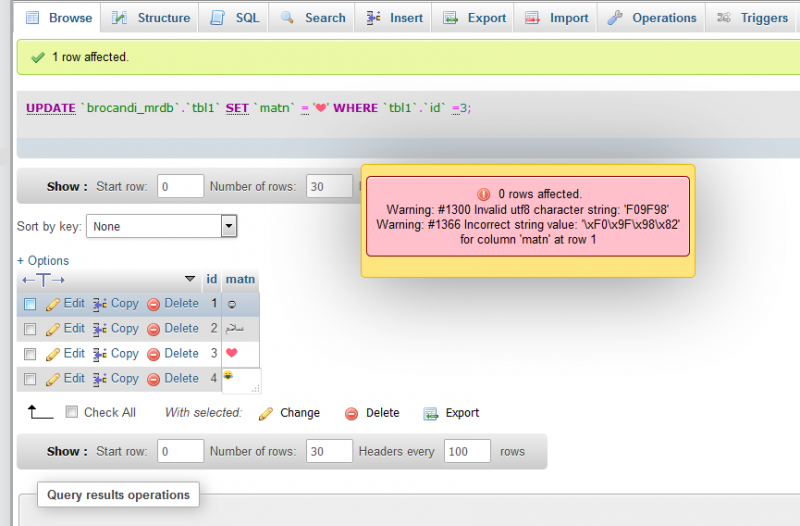Click the red error icon in warning popup

tap(484, 194)
